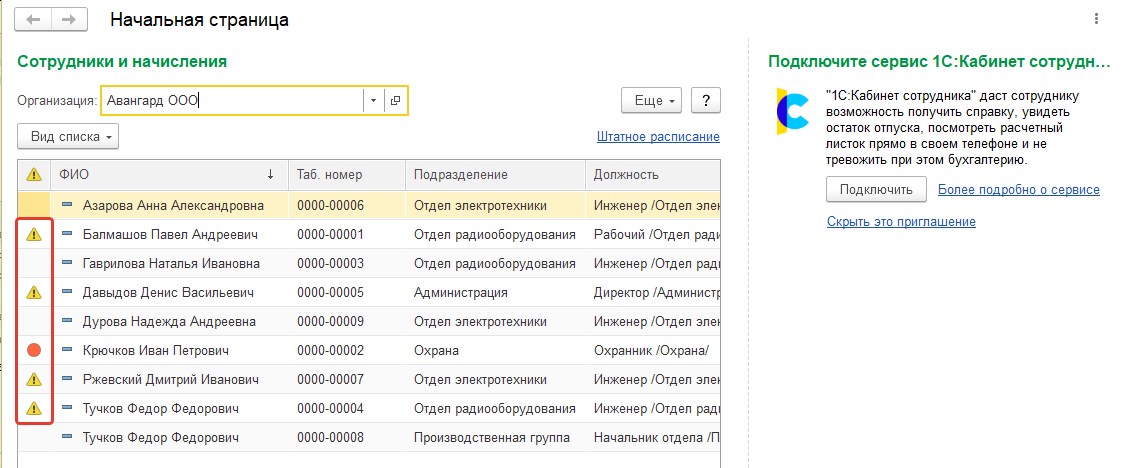Click the row icon beside Азарова Анна Александровна
1123x468 pixels.
[x=67, y=206]
